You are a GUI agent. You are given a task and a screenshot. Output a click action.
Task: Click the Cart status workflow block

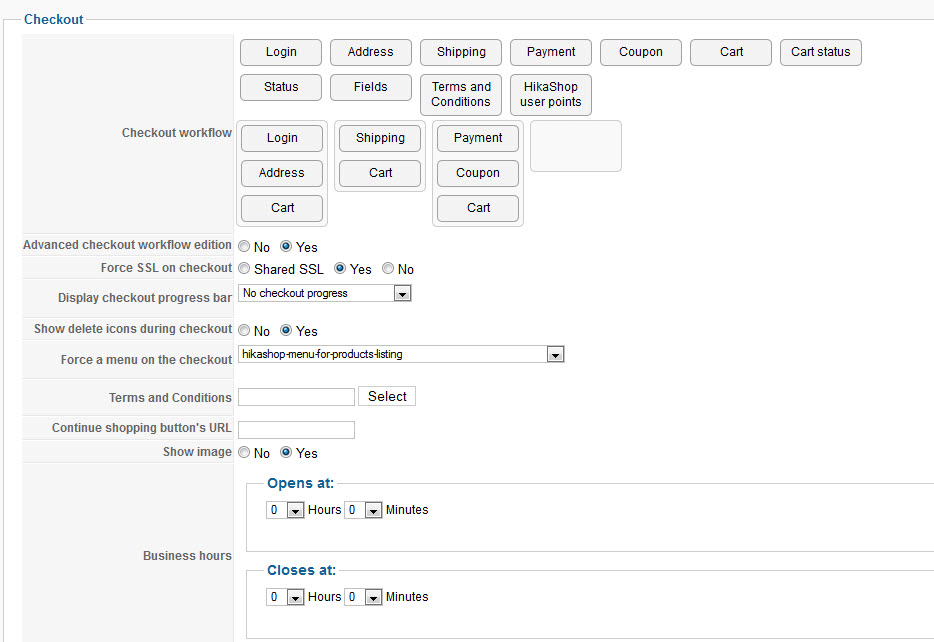[x=820, y=53]
